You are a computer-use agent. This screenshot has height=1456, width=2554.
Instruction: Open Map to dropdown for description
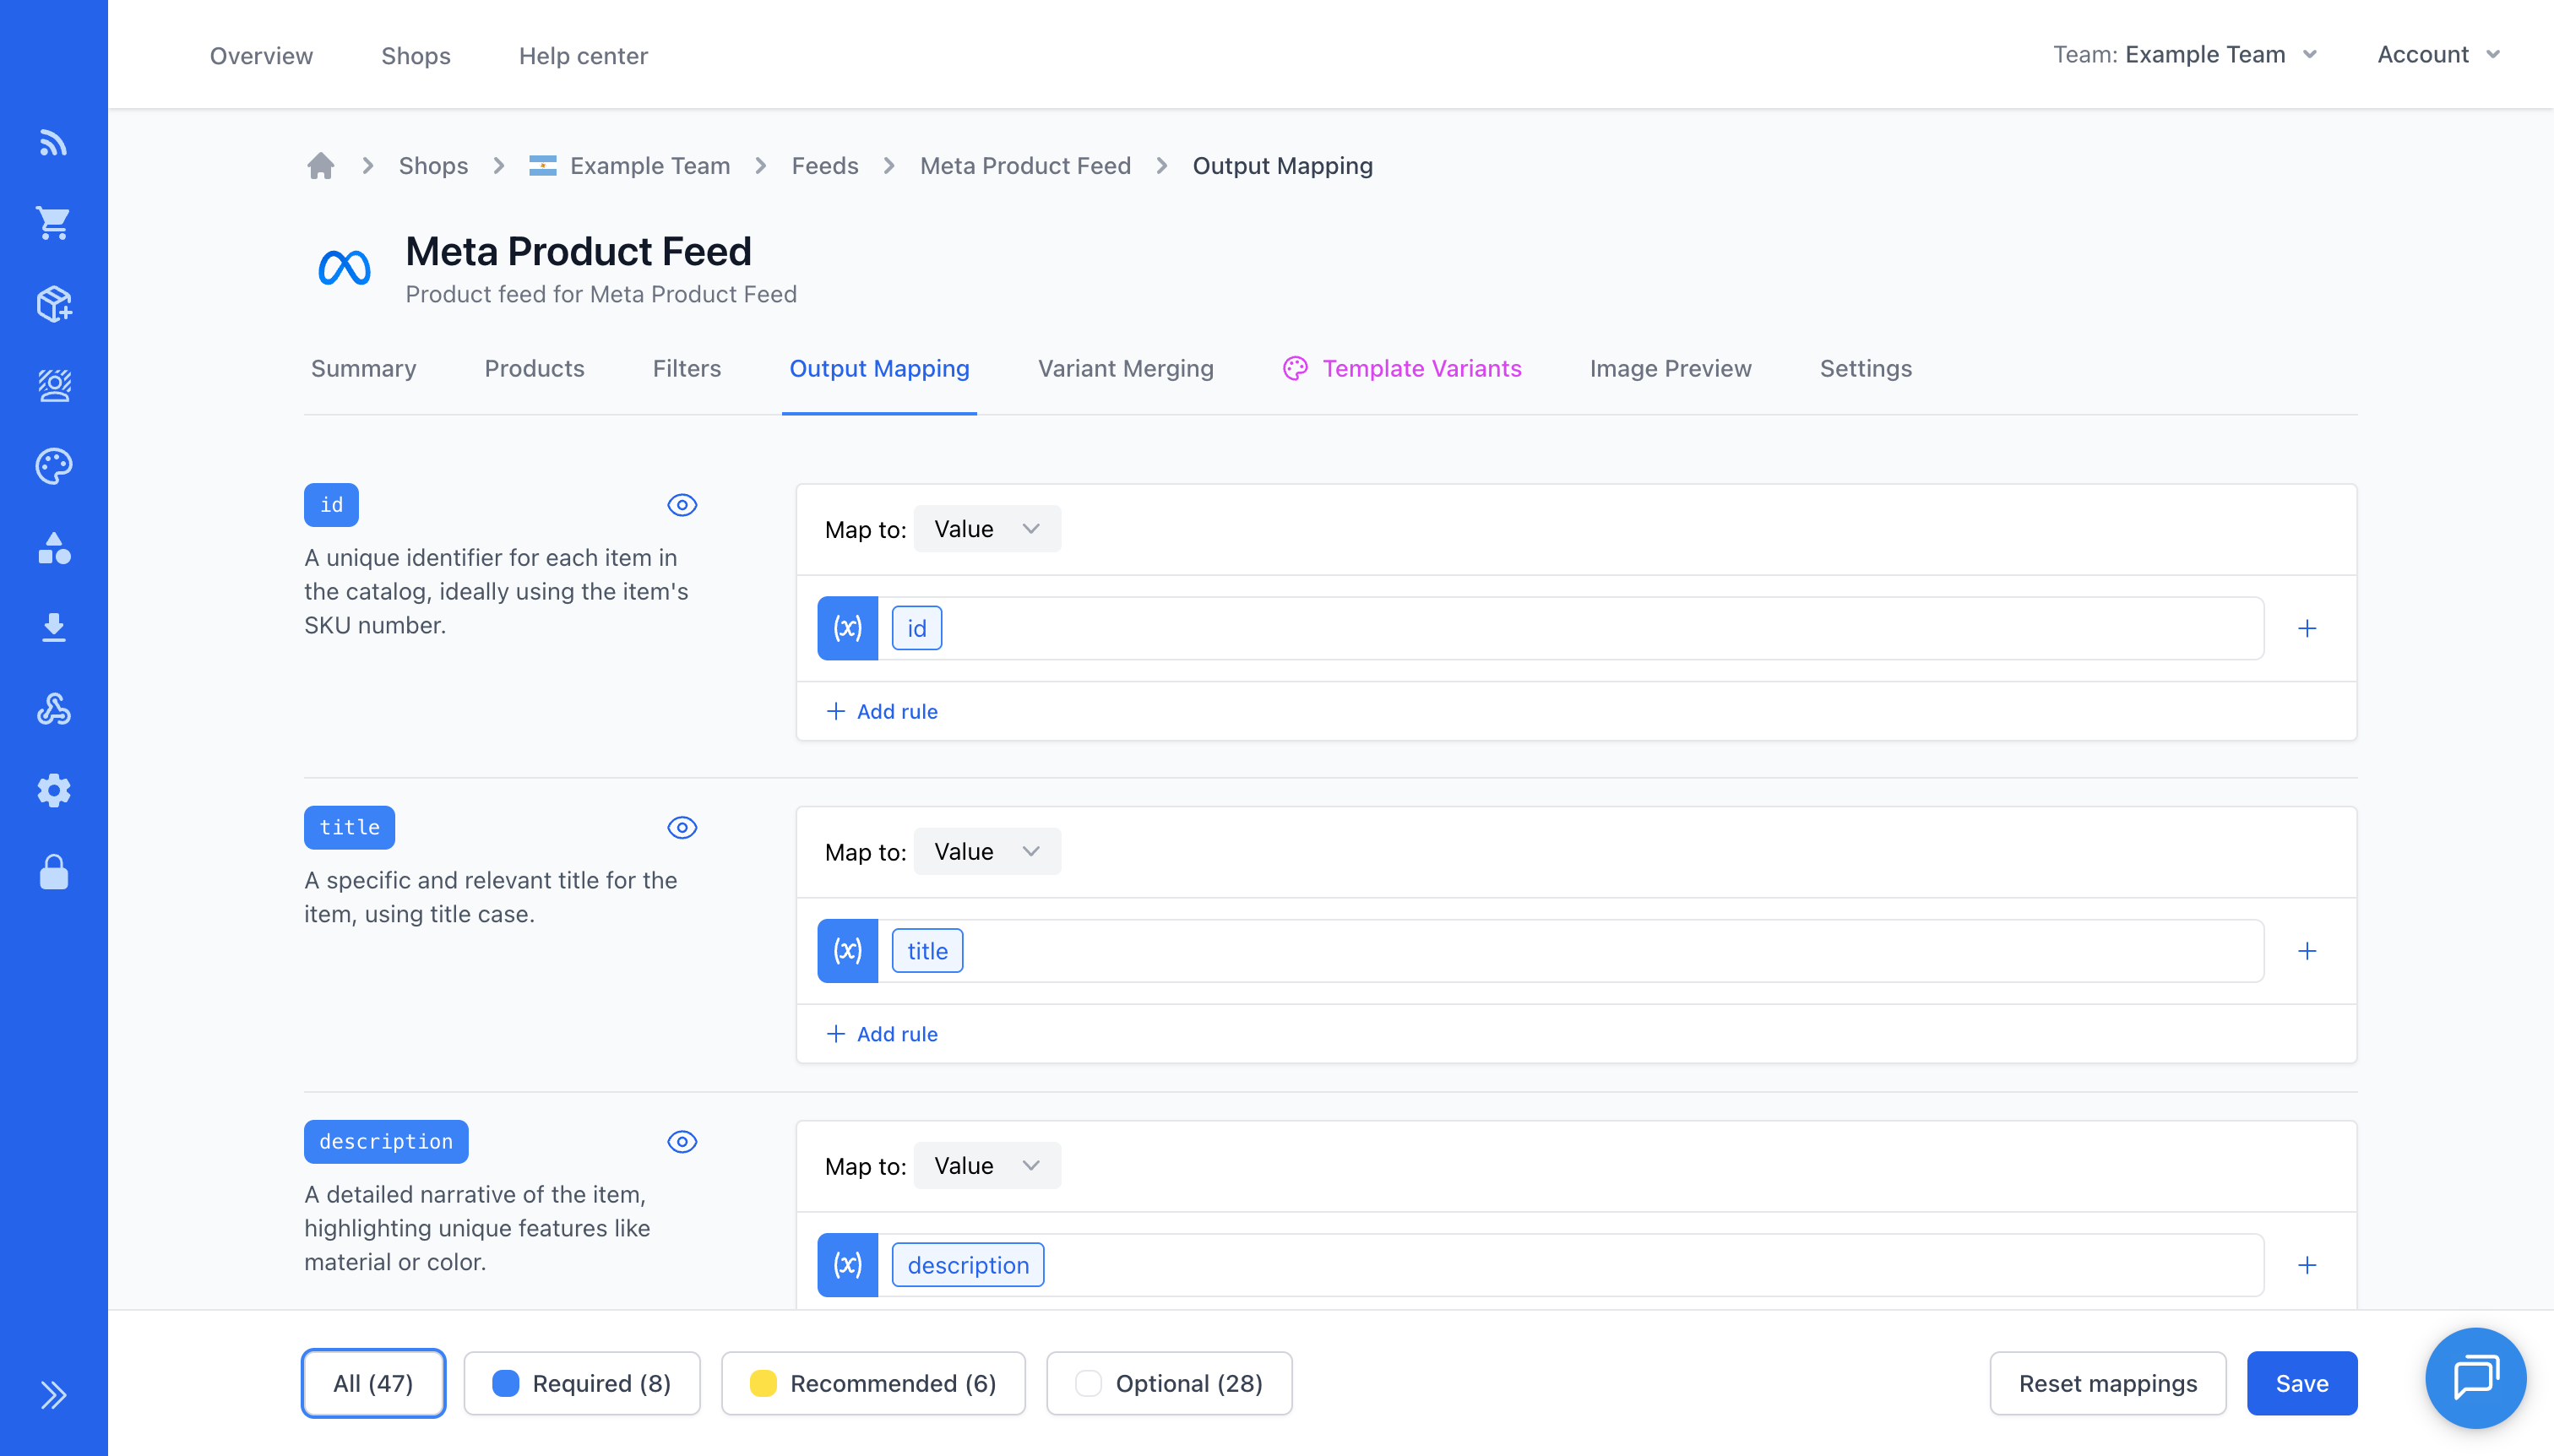point(987,1166)
